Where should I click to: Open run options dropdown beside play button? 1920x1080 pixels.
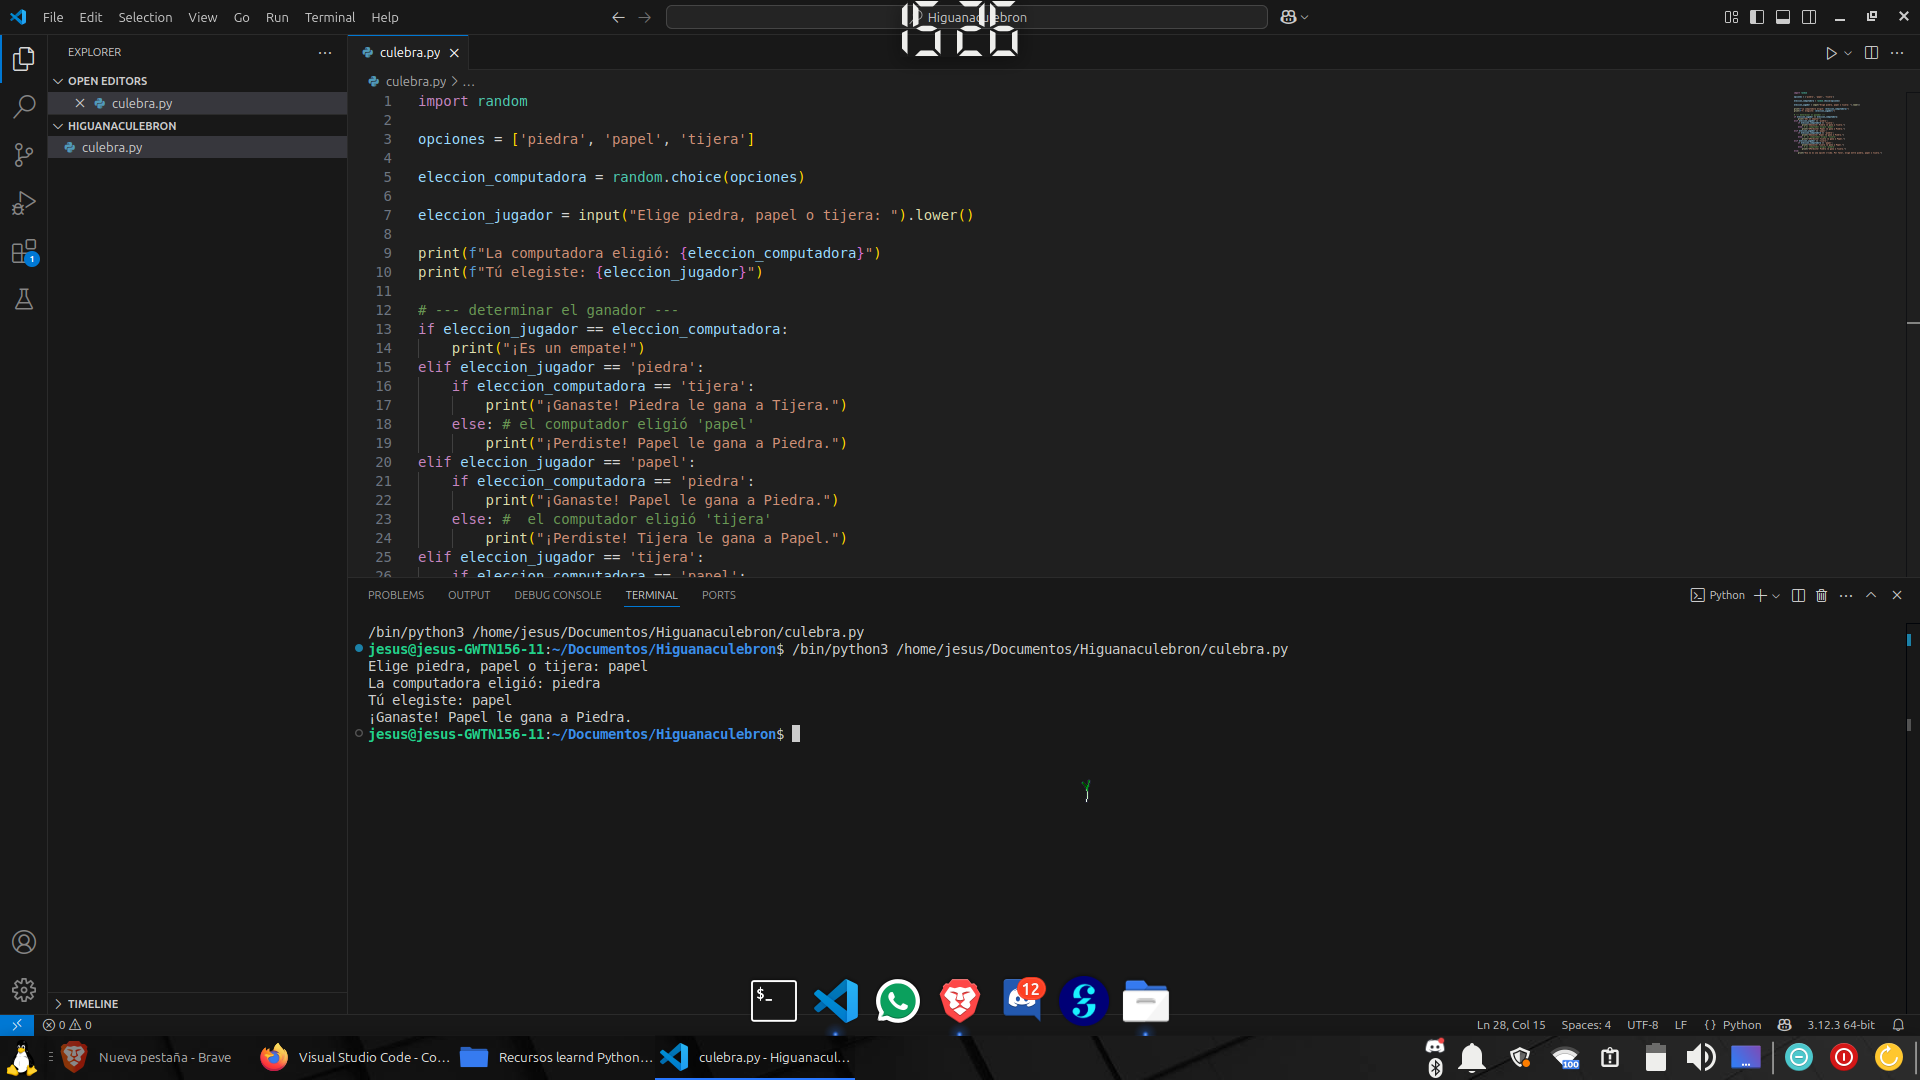(x=1848, y=53)
